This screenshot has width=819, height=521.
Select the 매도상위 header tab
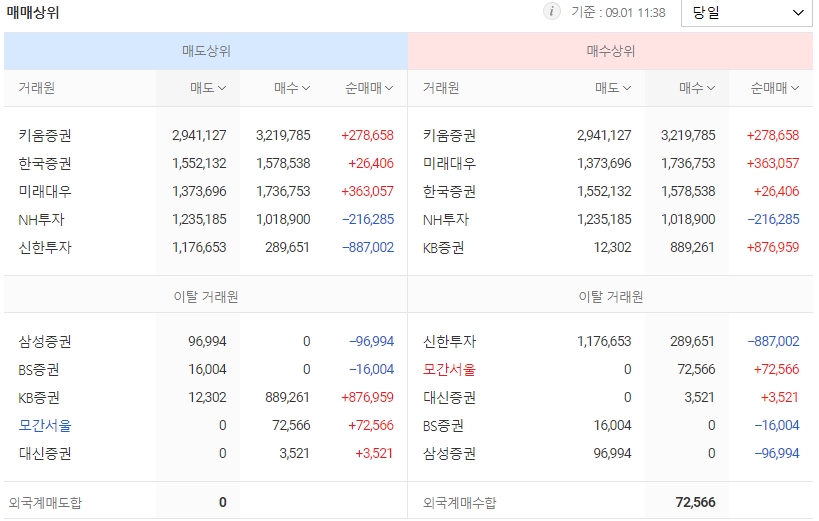coord(206,51)
